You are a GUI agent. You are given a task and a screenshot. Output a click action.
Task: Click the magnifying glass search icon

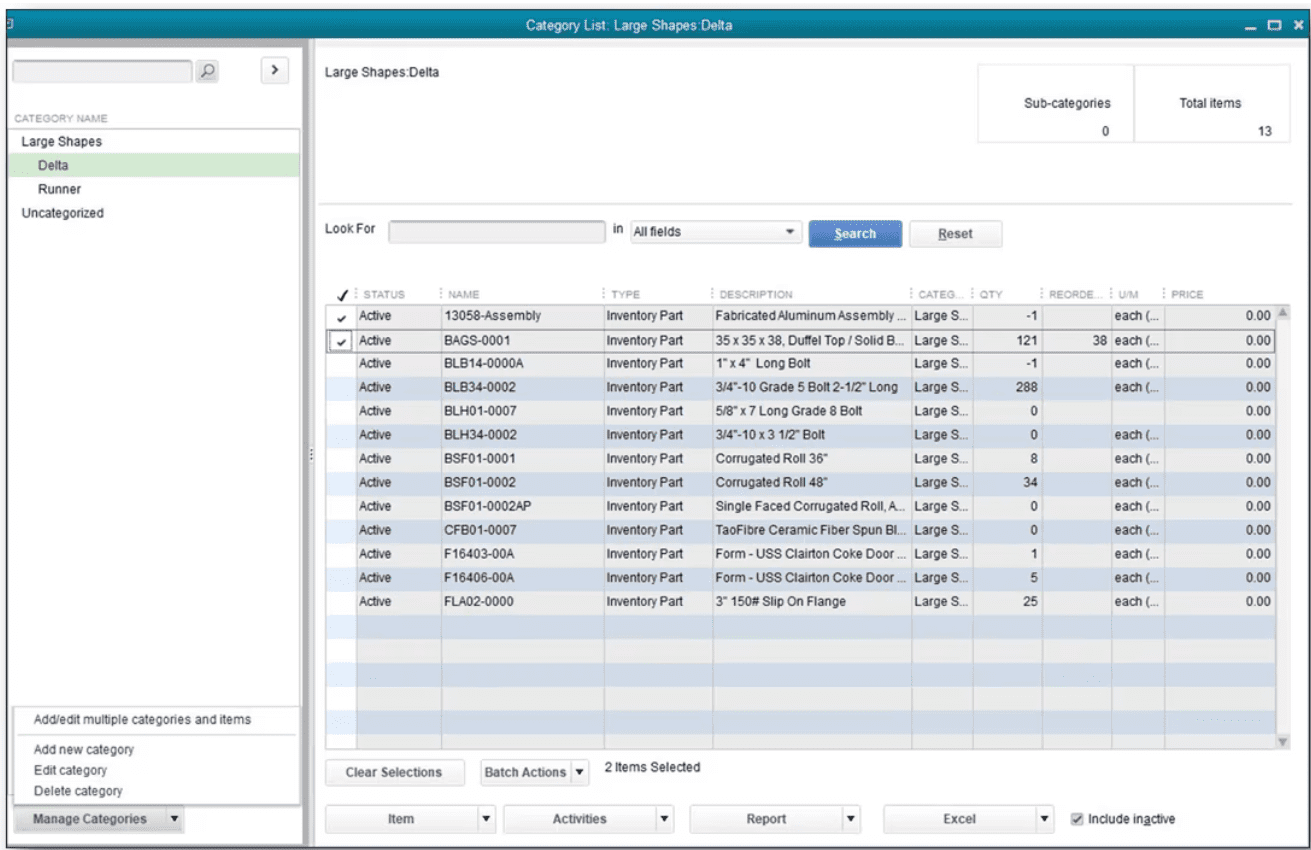coord(206,72)
